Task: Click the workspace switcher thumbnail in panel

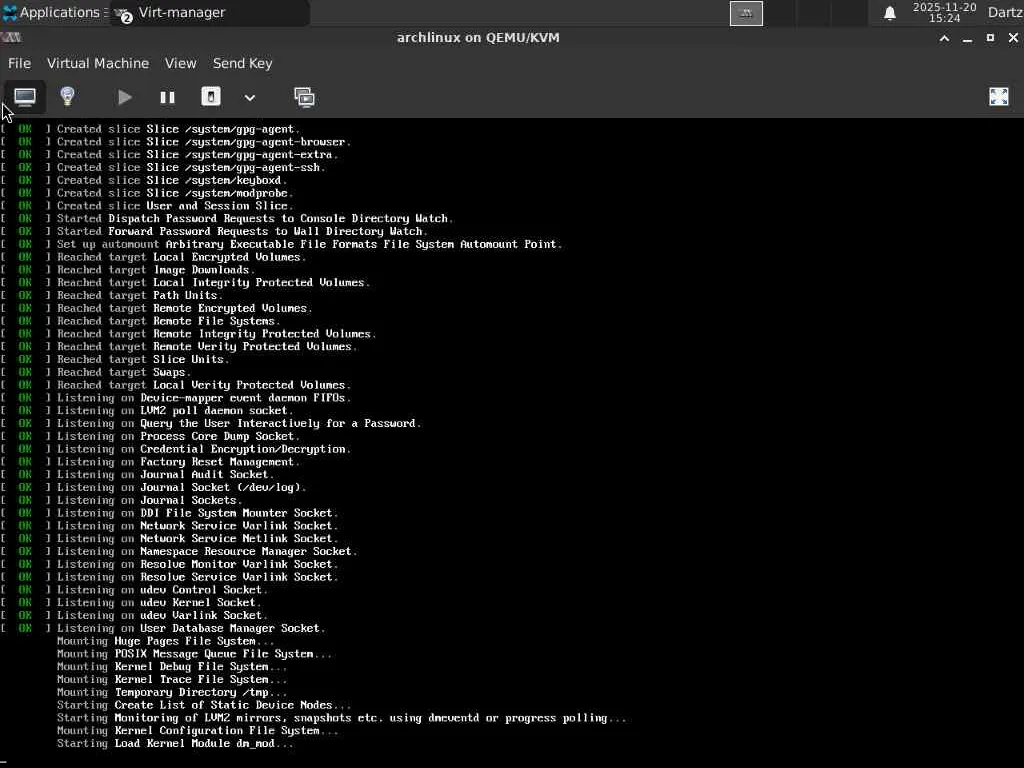Action: click(x=746, y=13)
